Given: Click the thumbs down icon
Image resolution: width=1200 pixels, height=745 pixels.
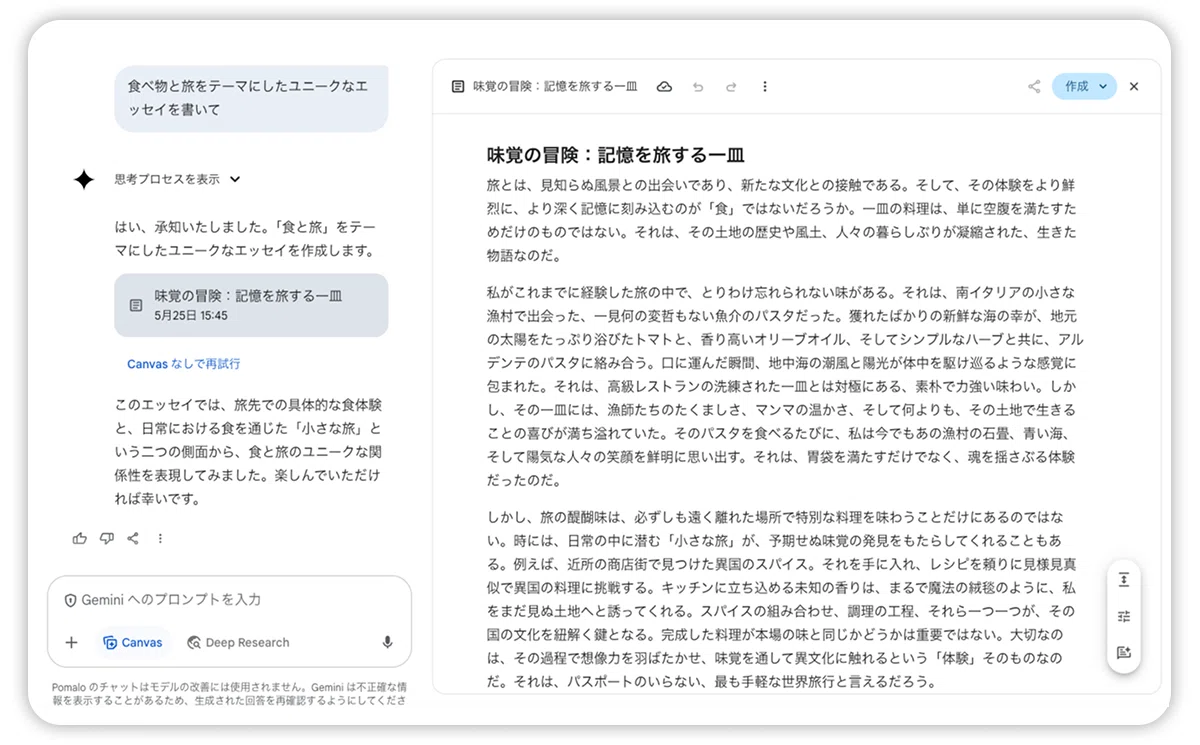Looking at the screenshot, I should 107,538.
